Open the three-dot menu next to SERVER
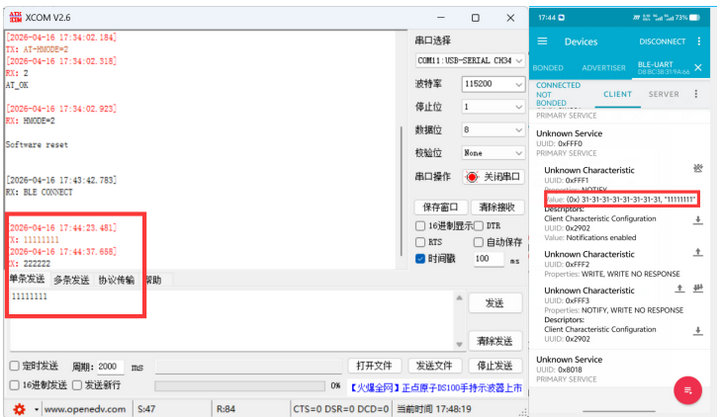 pos(696,94)
